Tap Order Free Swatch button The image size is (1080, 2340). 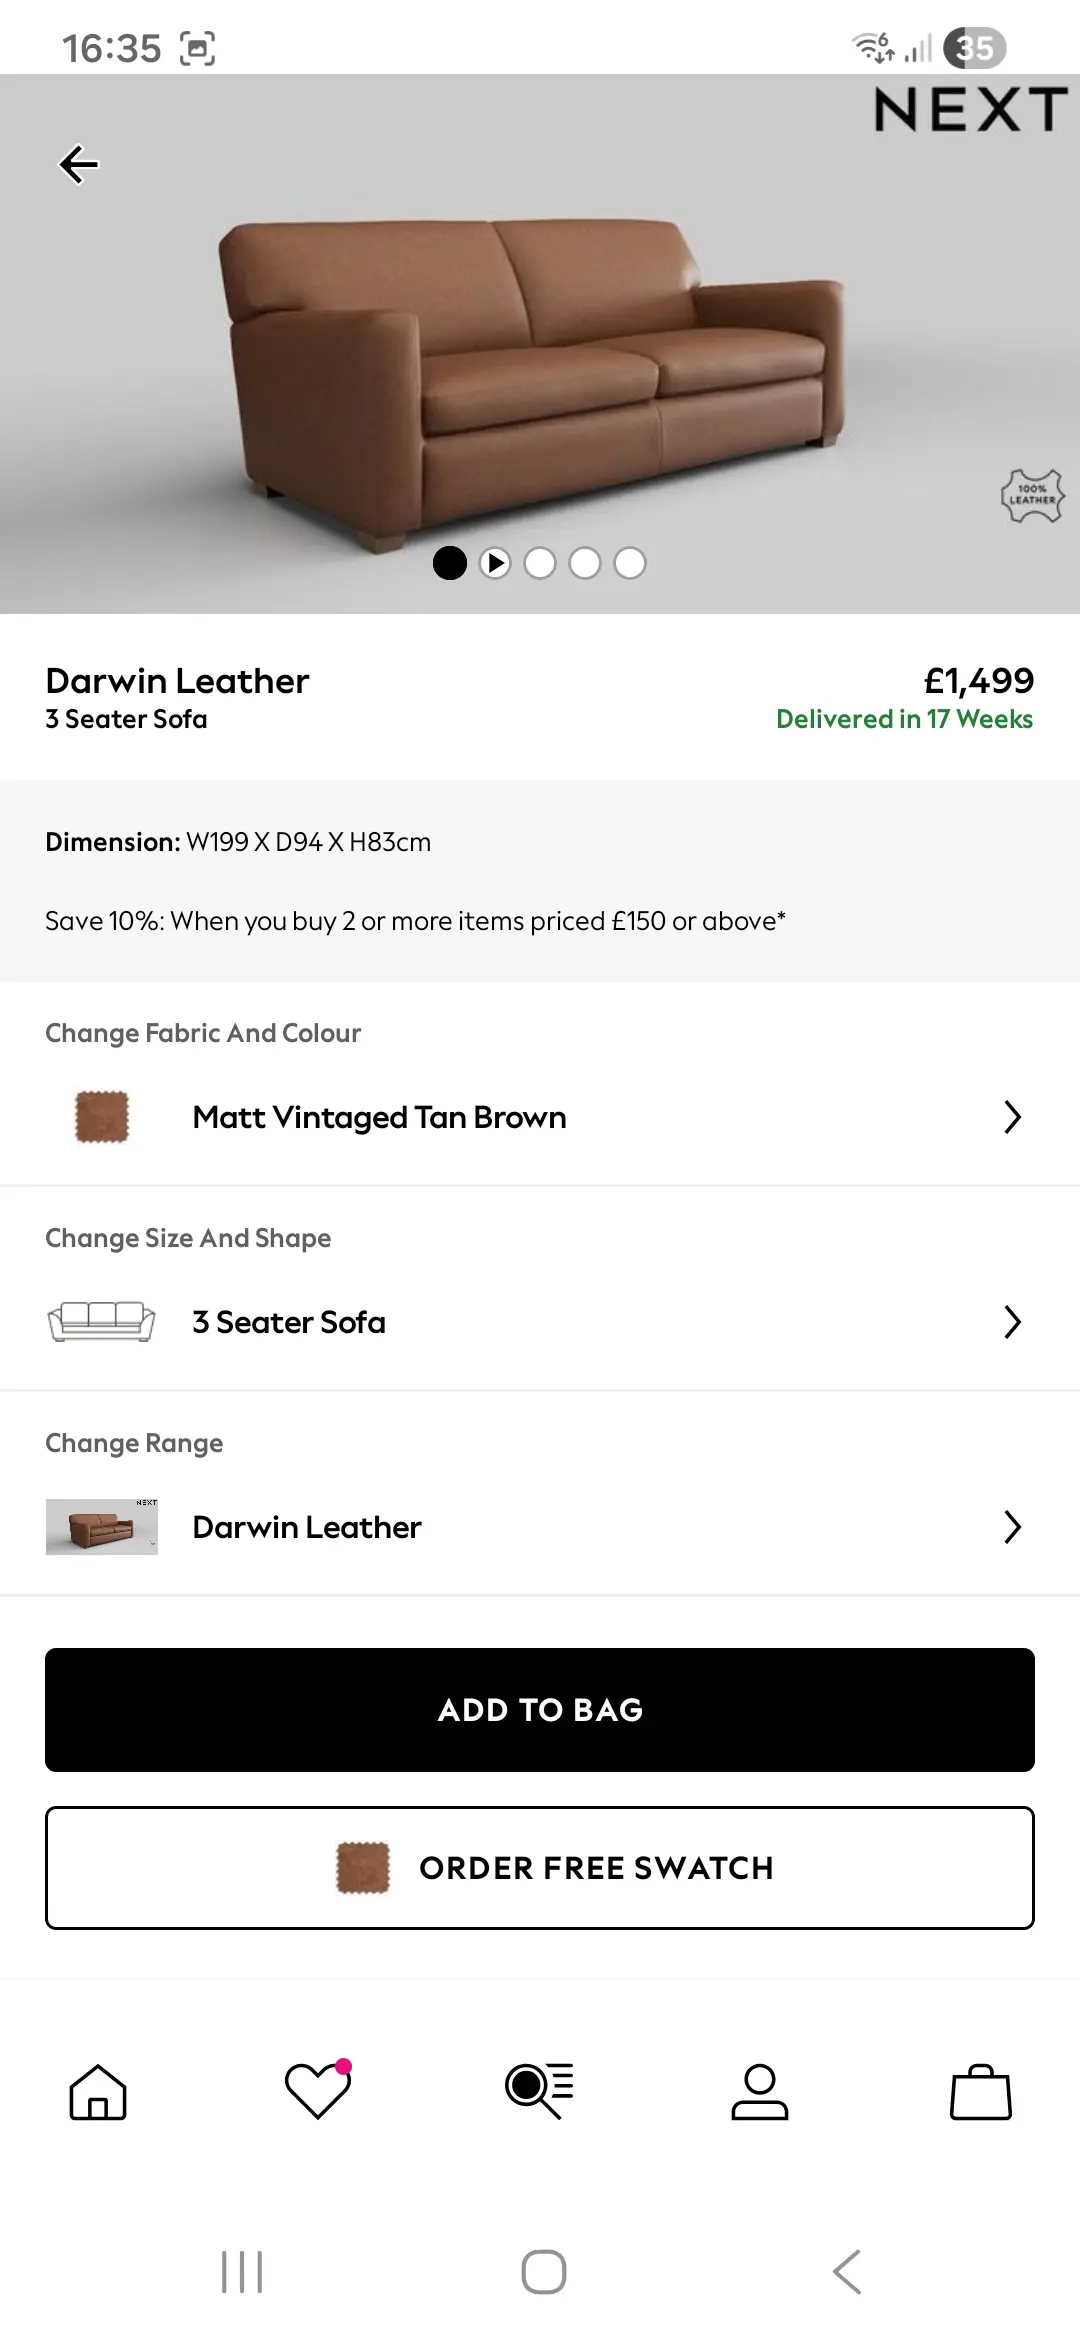click(540, 1867)
